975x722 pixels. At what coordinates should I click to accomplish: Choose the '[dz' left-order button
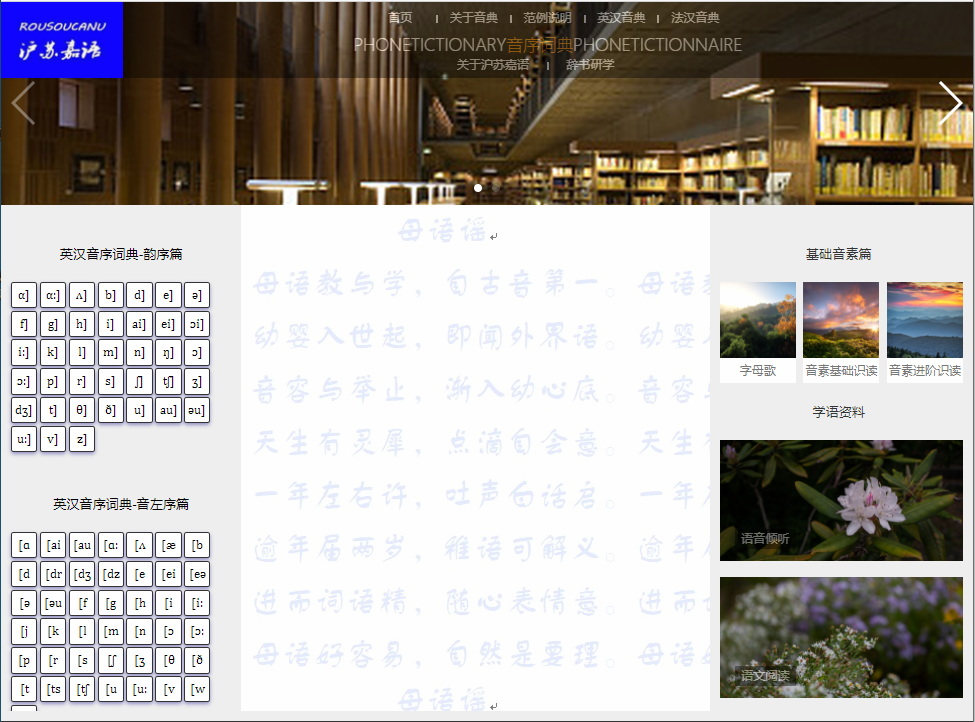point(111,574)
